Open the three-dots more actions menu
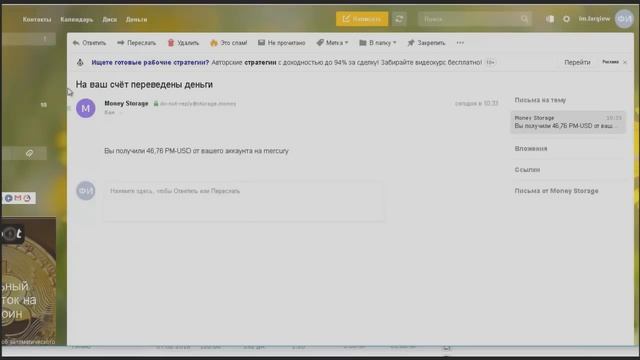 460,43
